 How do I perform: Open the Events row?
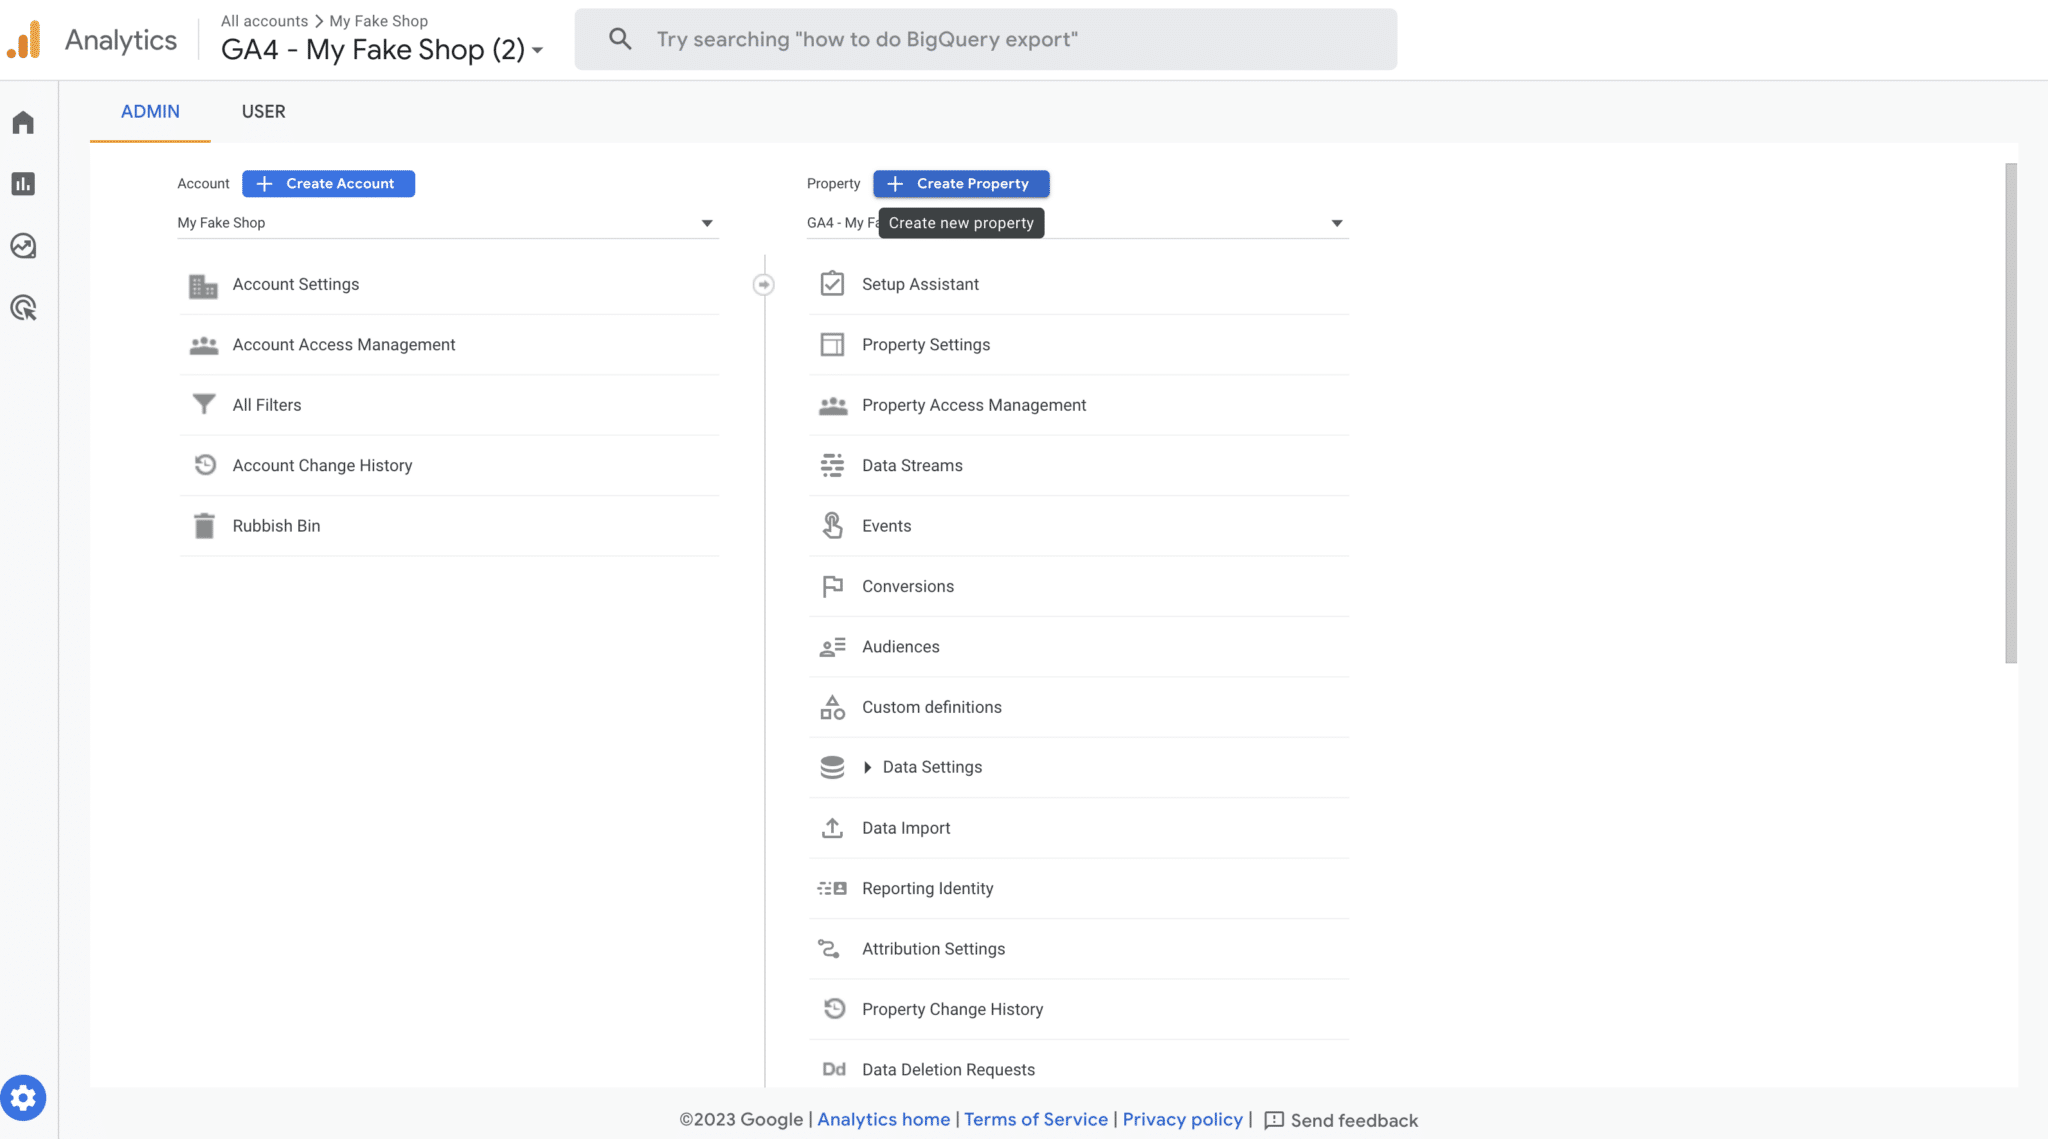tap(1079, 526)
